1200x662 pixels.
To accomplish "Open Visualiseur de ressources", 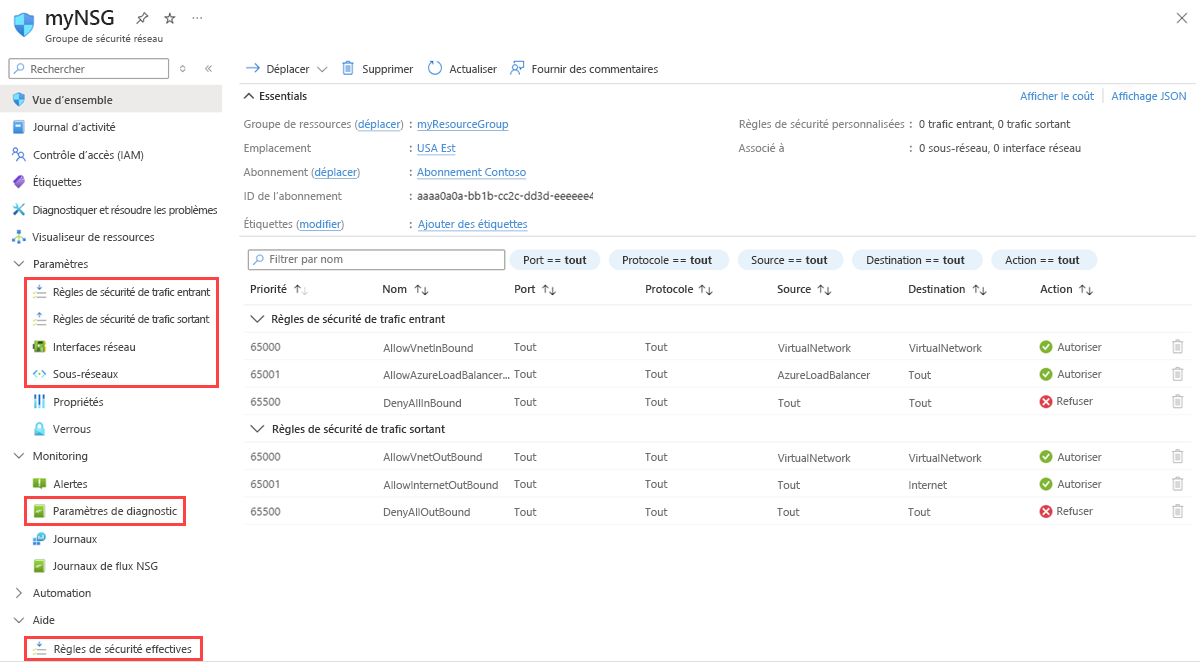I will pyautogui.click(x=98, y=237).
